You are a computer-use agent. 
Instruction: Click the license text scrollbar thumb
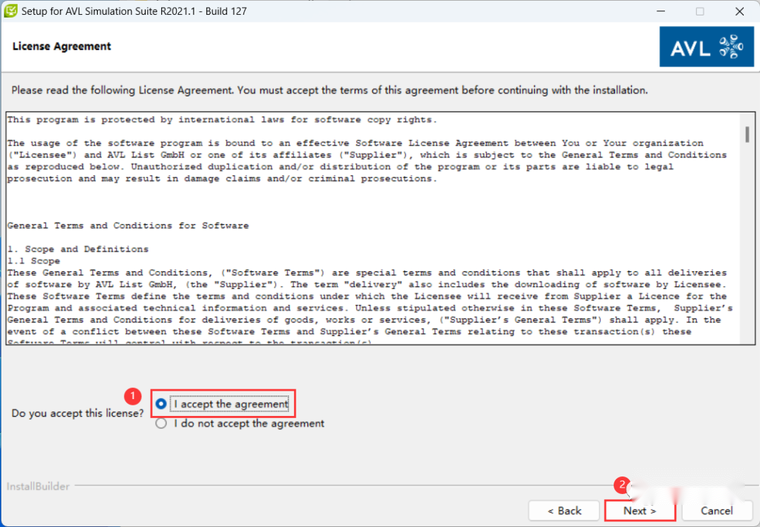(x=747, y=134)
